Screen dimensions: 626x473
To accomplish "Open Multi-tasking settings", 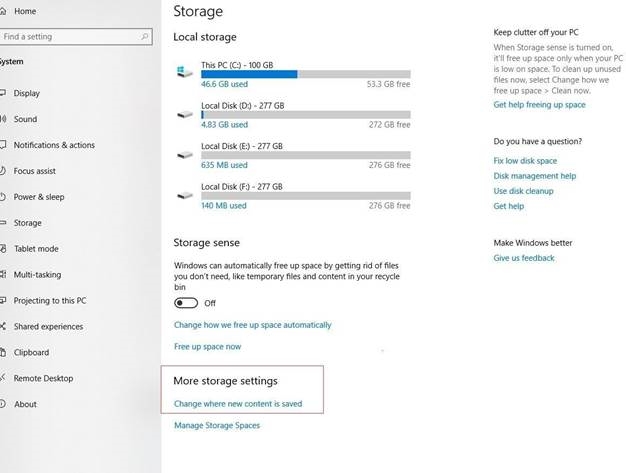I will [37, 275].
